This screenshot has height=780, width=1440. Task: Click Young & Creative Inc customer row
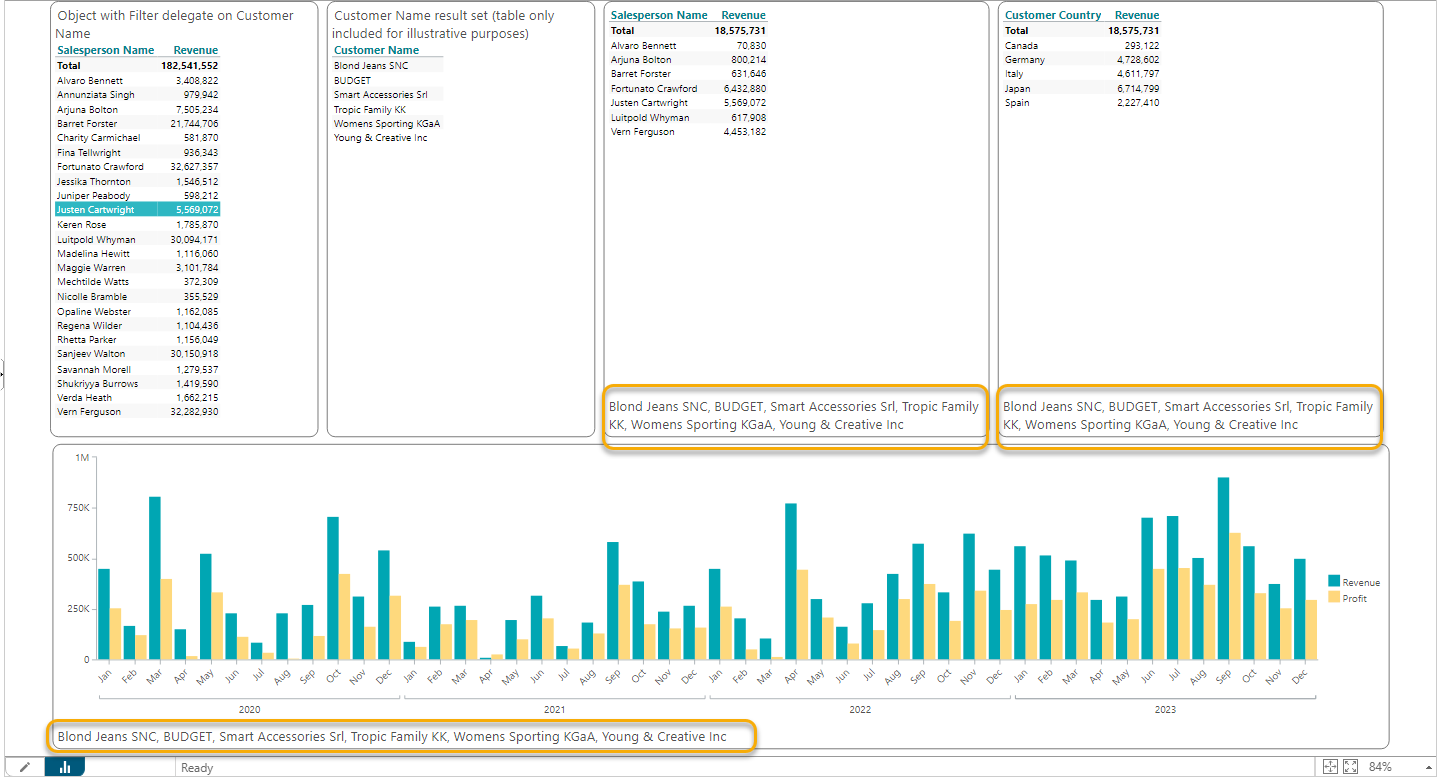pos(380,138)
